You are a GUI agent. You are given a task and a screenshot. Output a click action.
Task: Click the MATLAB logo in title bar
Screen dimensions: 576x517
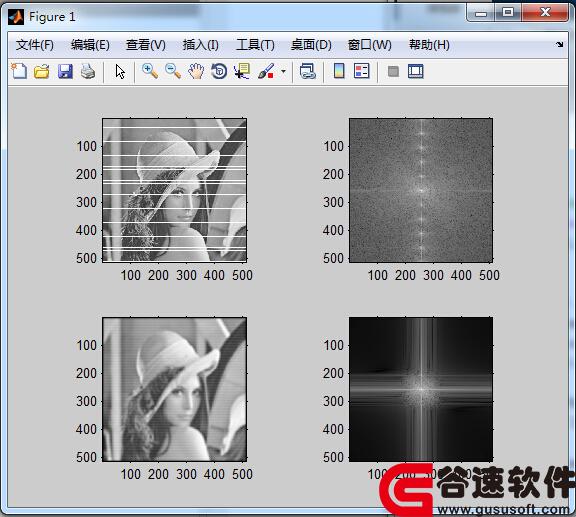(16, 17)
